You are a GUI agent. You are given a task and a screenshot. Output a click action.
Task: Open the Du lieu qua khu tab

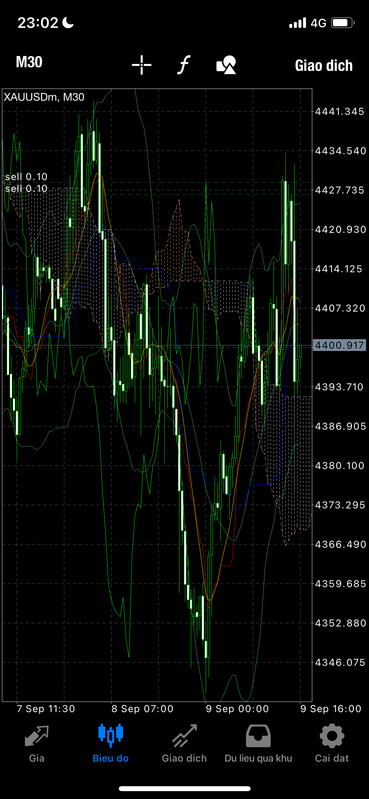pos(258,743)
